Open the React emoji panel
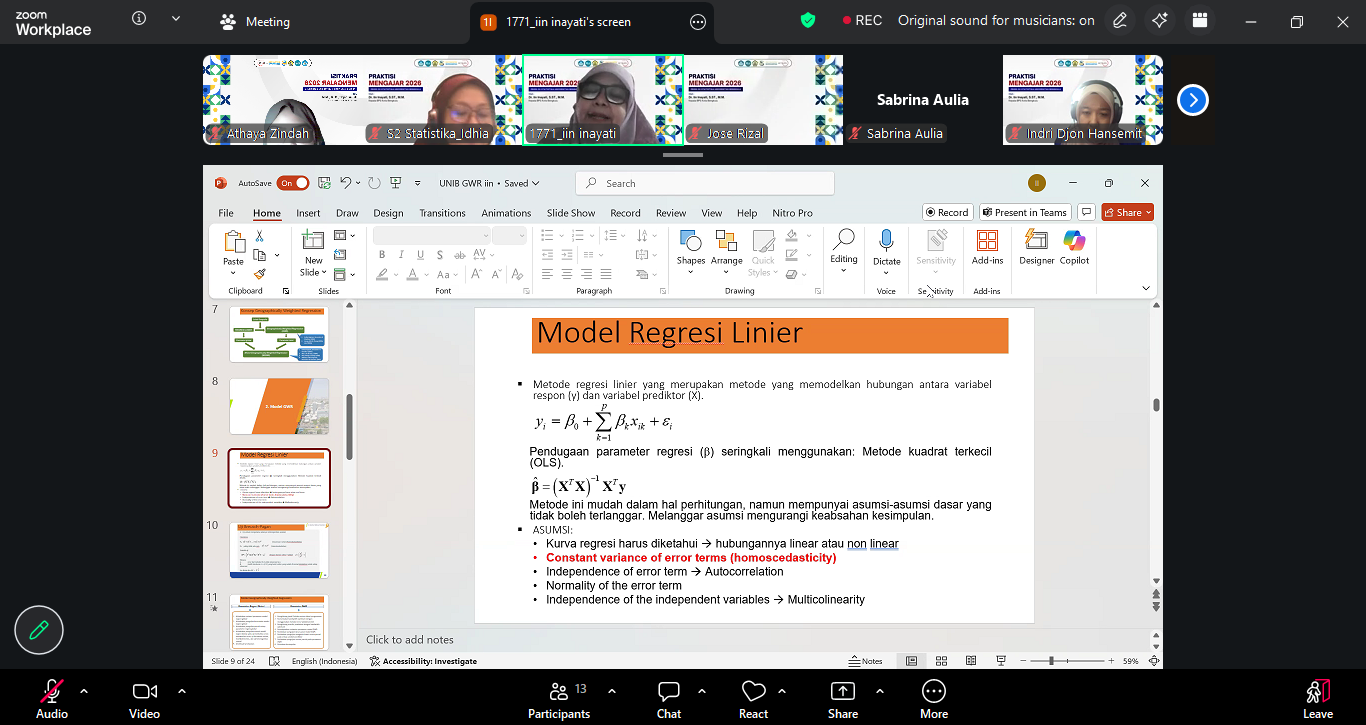1366x725 pixels. (753, 697)
